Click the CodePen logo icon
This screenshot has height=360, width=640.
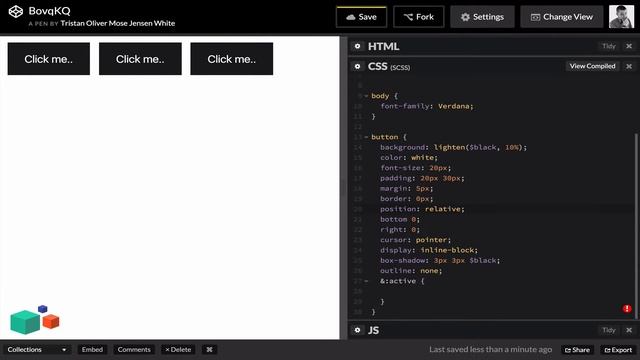pyautogui.click(x=16, y=11)
